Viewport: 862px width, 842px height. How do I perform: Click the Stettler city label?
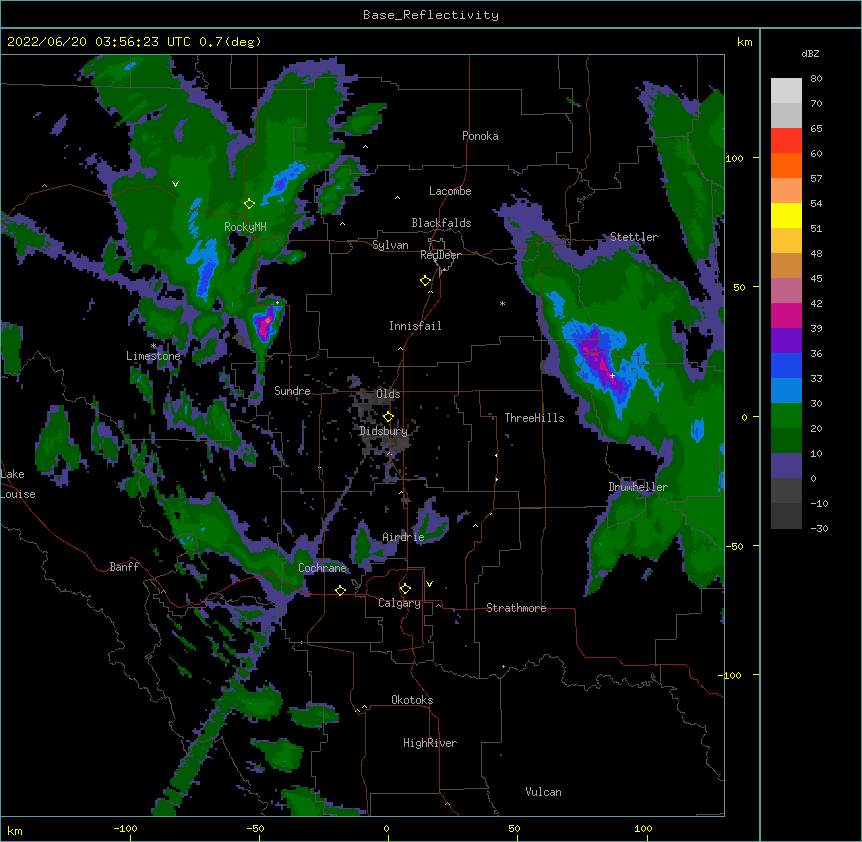click(633, 237)
